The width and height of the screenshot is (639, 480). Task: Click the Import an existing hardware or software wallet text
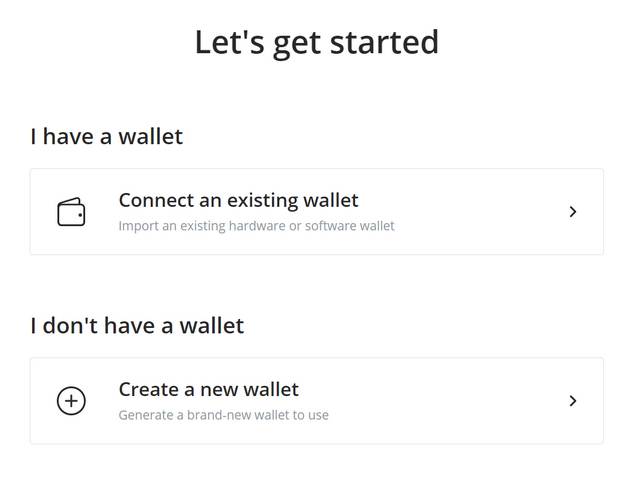(x=256, y=226)
